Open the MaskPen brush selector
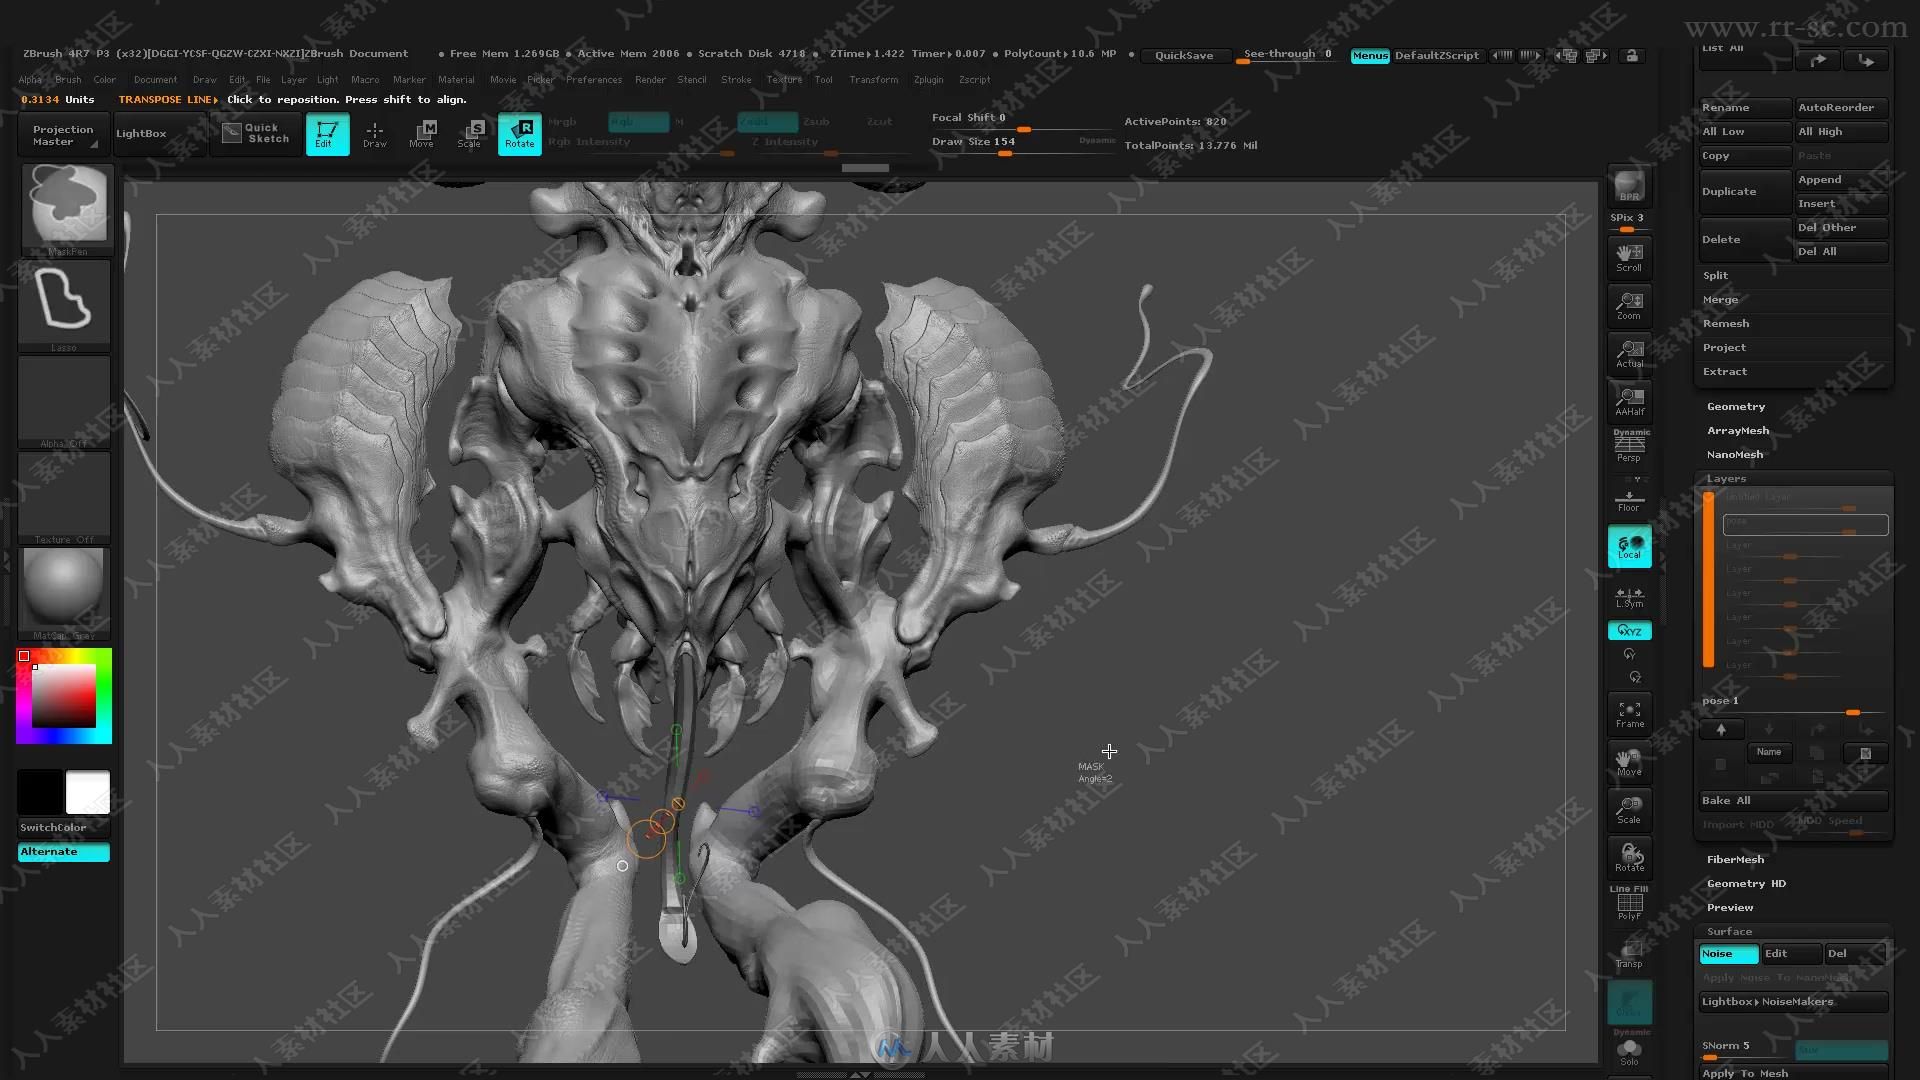Image resolution: width=1920 pixels, height=1080 pixels. 67,210
